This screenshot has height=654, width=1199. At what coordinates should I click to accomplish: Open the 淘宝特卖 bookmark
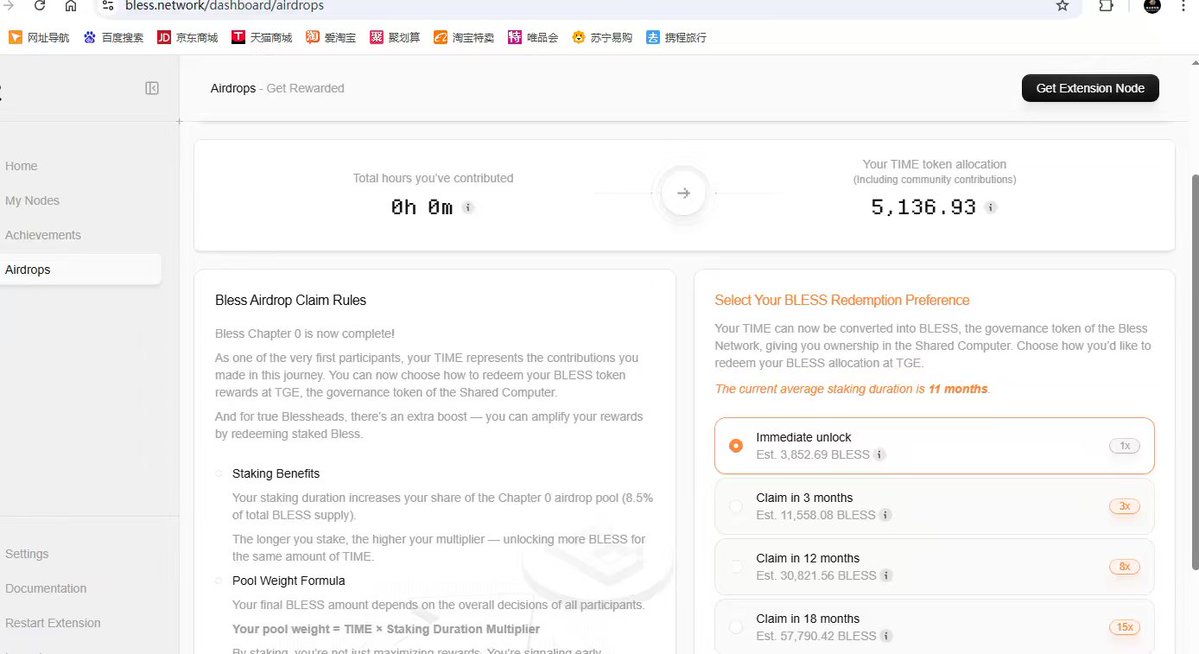463,37
